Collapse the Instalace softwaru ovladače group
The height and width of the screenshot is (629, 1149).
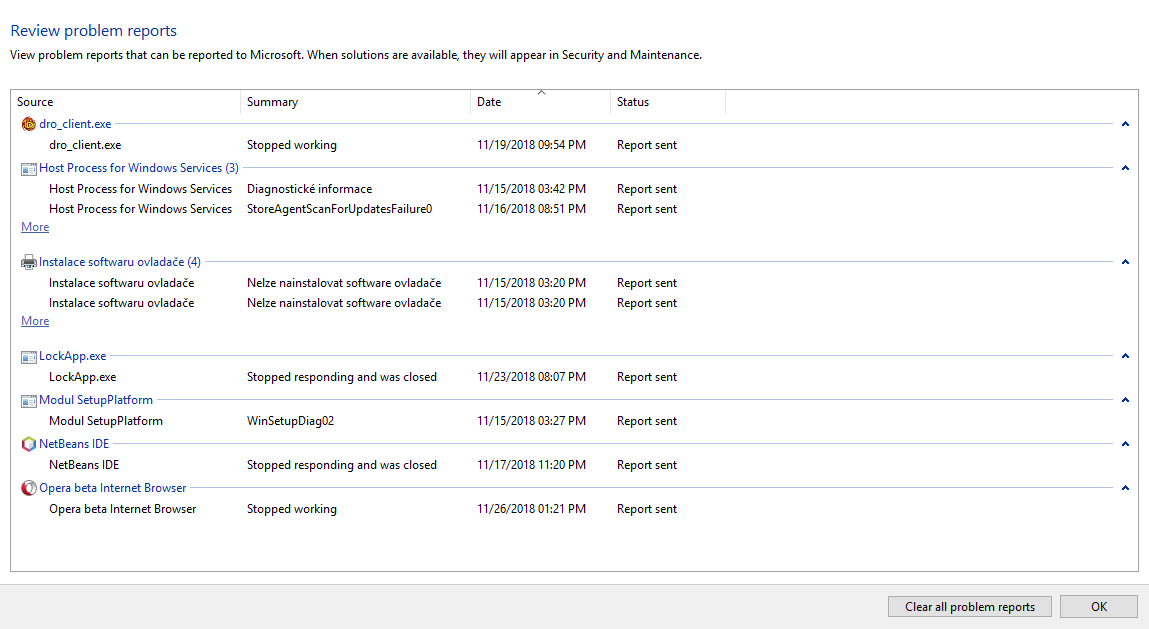click(1125, 262)
